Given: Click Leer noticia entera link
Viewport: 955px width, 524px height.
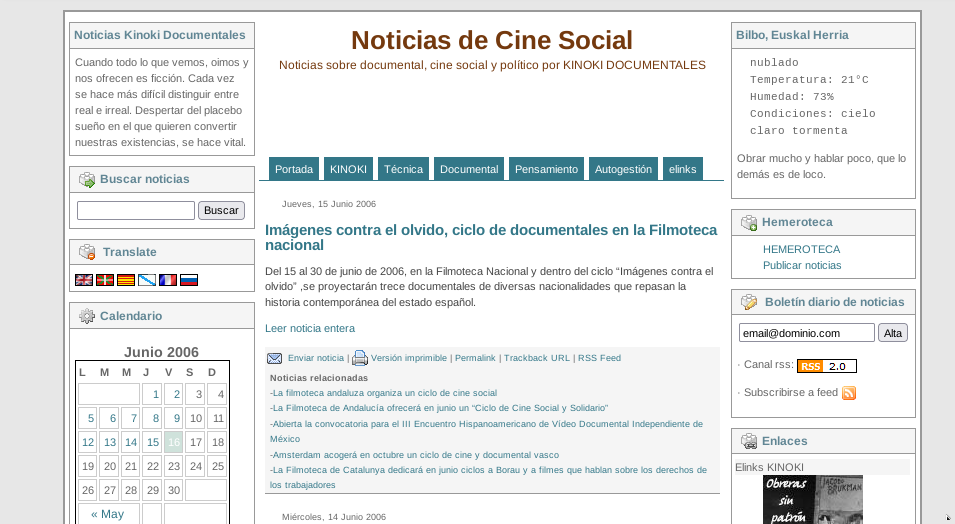Looking at the screenshot, I should click(x=309, y=328).
